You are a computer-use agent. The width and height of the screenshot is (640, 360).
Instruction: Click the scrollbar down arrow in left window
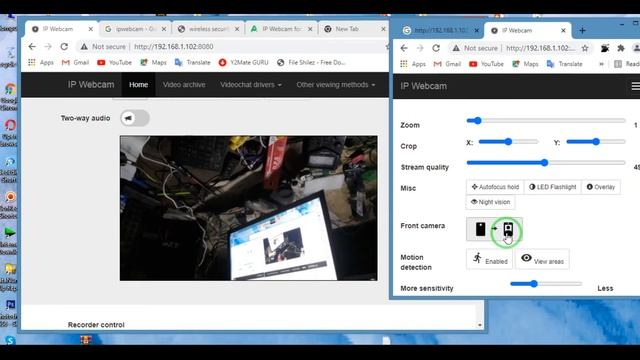pyautogui.click(x=480, y=325)
